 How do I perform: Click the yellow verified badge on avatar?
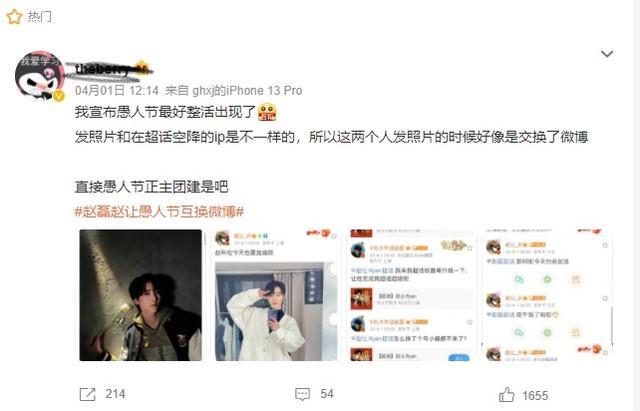coord(59,96)
